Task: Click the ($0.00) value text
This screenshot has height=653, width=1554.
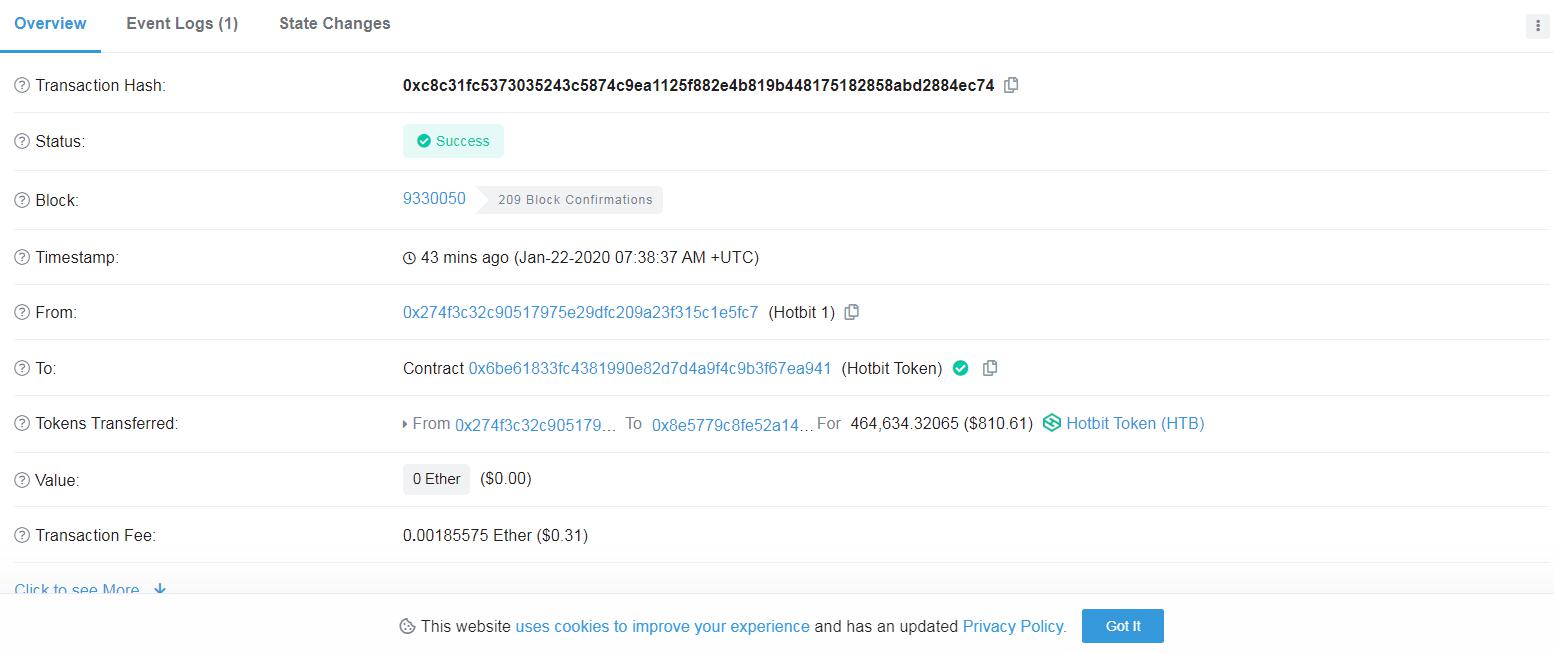Action: coord(506,479)
